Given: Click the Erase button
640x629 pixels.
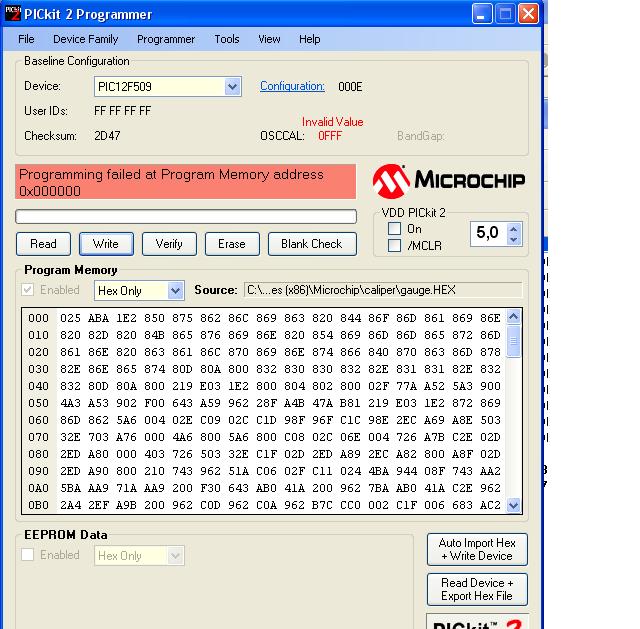Looking at the screenshot, I should tap(232, 244).
